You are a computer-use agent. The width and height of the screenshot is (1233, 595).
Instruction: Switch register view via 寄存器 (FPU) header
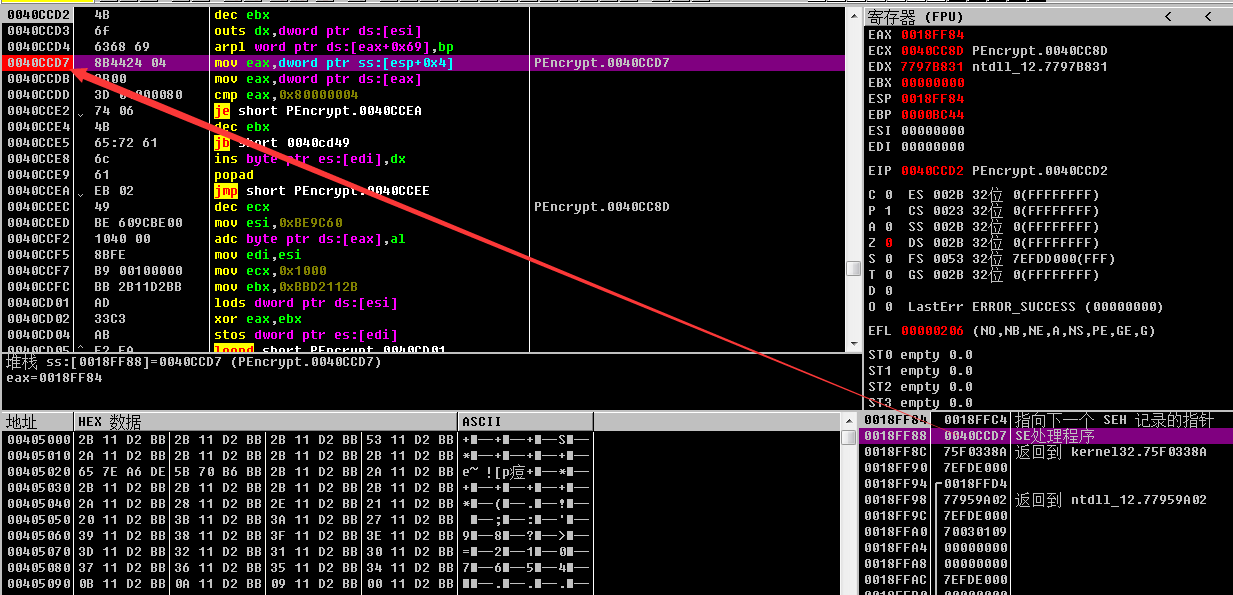(x=916, y=17)
